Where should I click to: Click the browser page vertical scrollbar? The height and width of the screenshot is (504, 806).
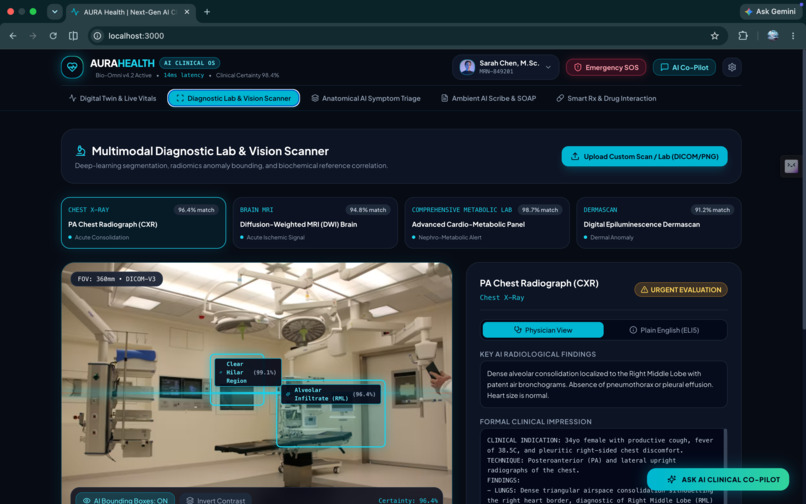point(803,190)
